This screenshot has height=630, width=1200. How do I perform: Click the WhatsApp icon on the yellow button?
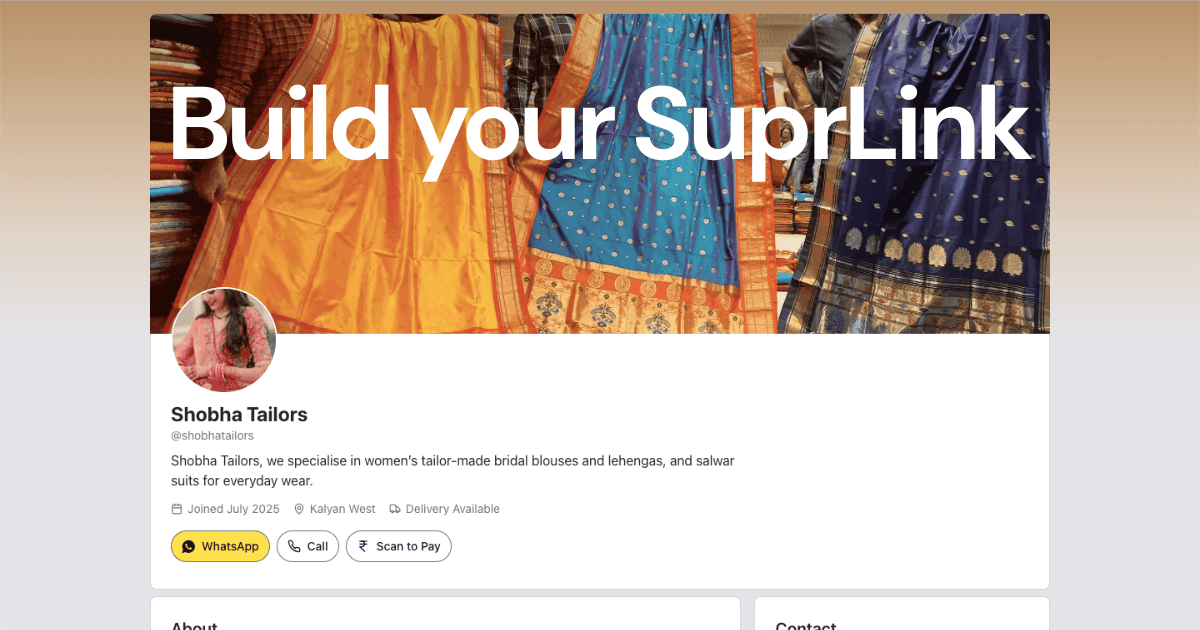click(190, 546)
